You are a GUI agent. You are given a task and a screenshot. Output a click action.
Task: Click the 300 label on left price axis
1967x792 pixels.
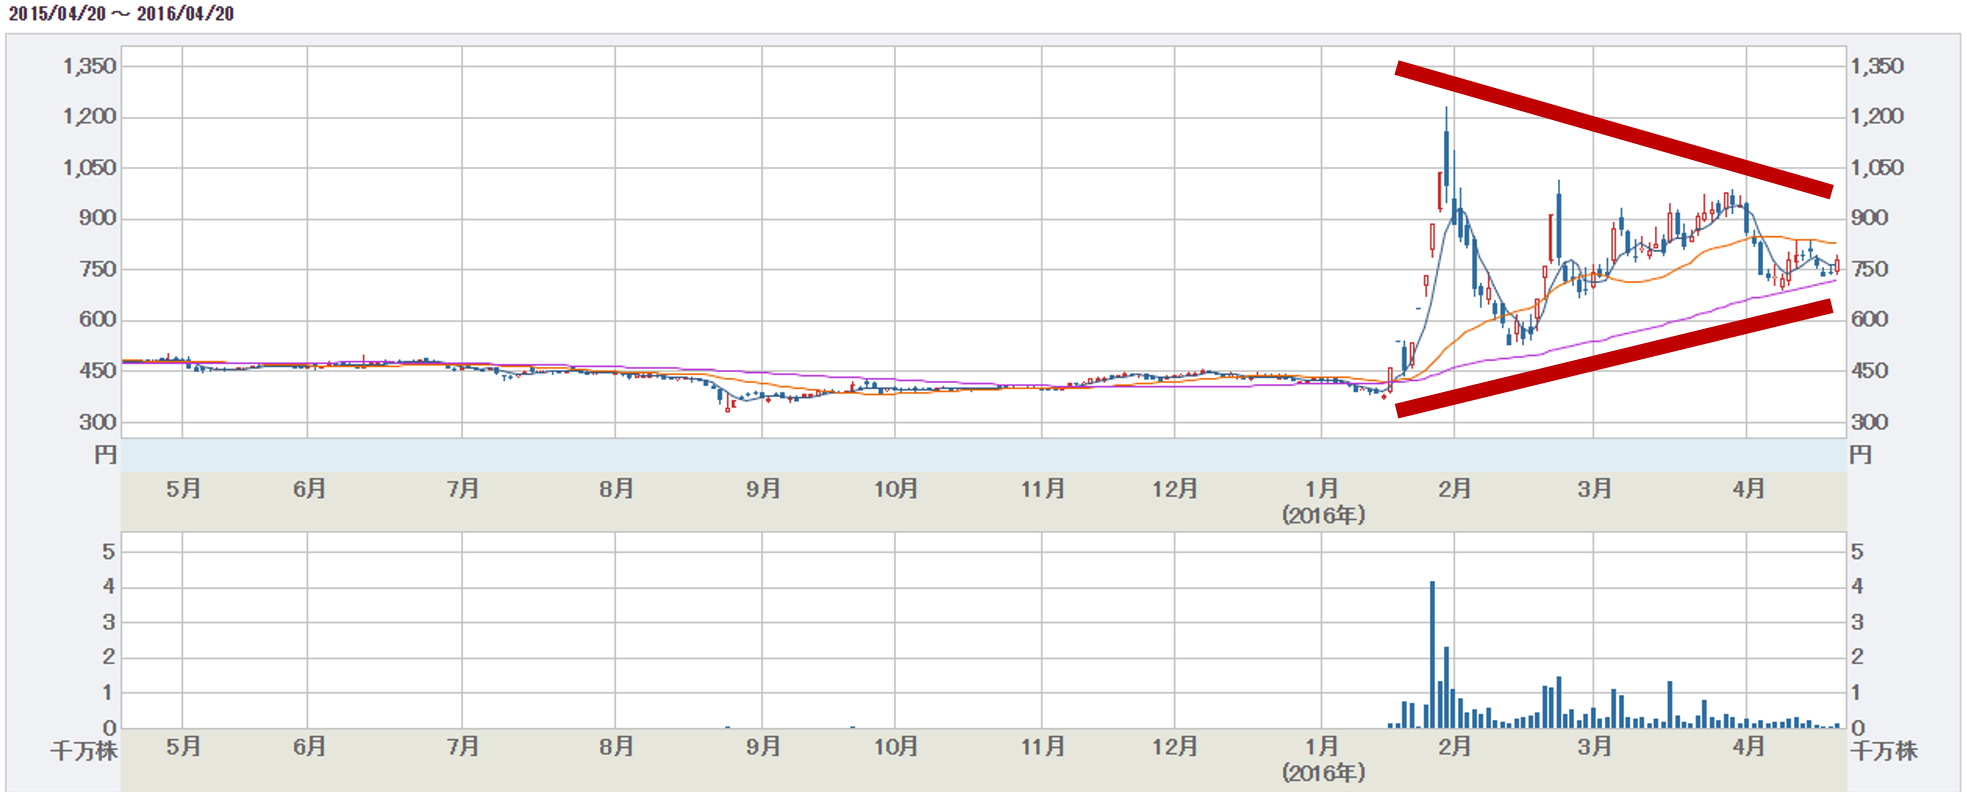coord(98,422)
